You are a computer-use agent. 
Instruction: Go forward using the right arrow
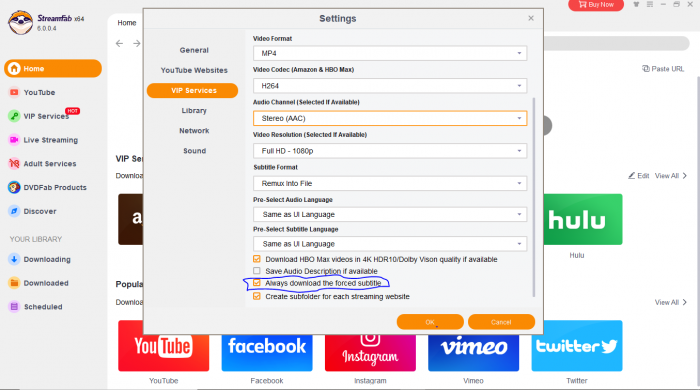point(137,43)
